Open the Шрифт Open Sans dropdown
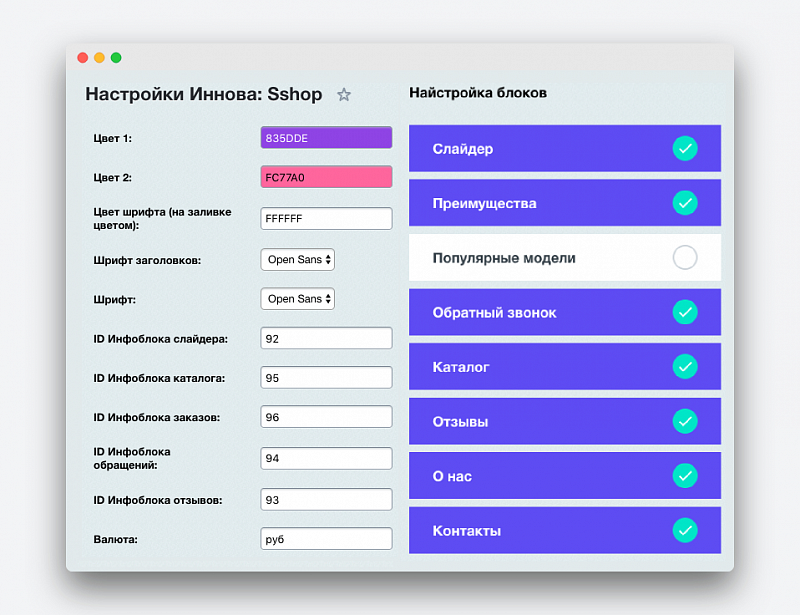The image size is (800, 615). [x=297, y=298]
